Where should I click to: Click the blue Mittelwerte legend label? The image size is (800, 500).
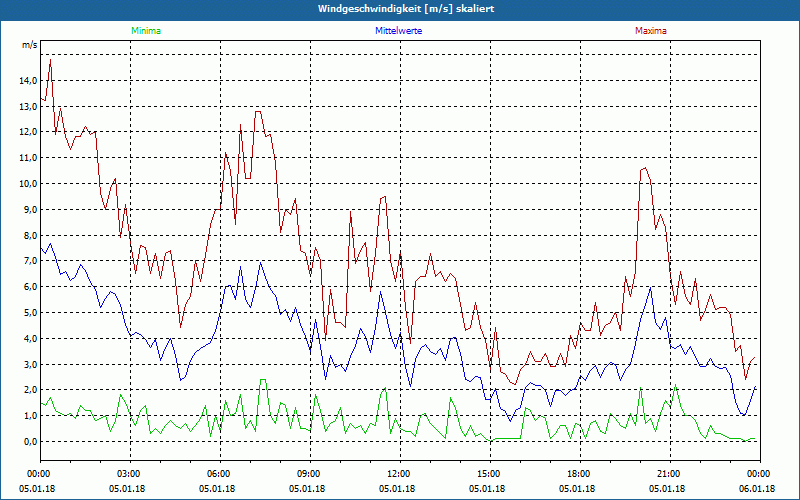click(x=398, y=31)
